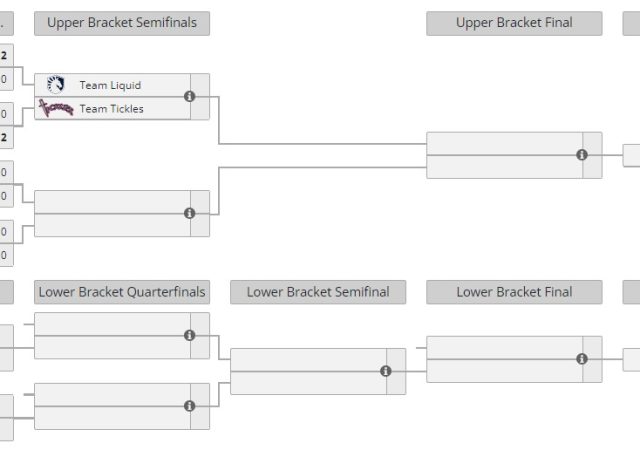Select the empty Lower Bracket Semifinal bottom team slot
Image resolution: width=640 pixels, height=450 pixels.
coord(308,383)
